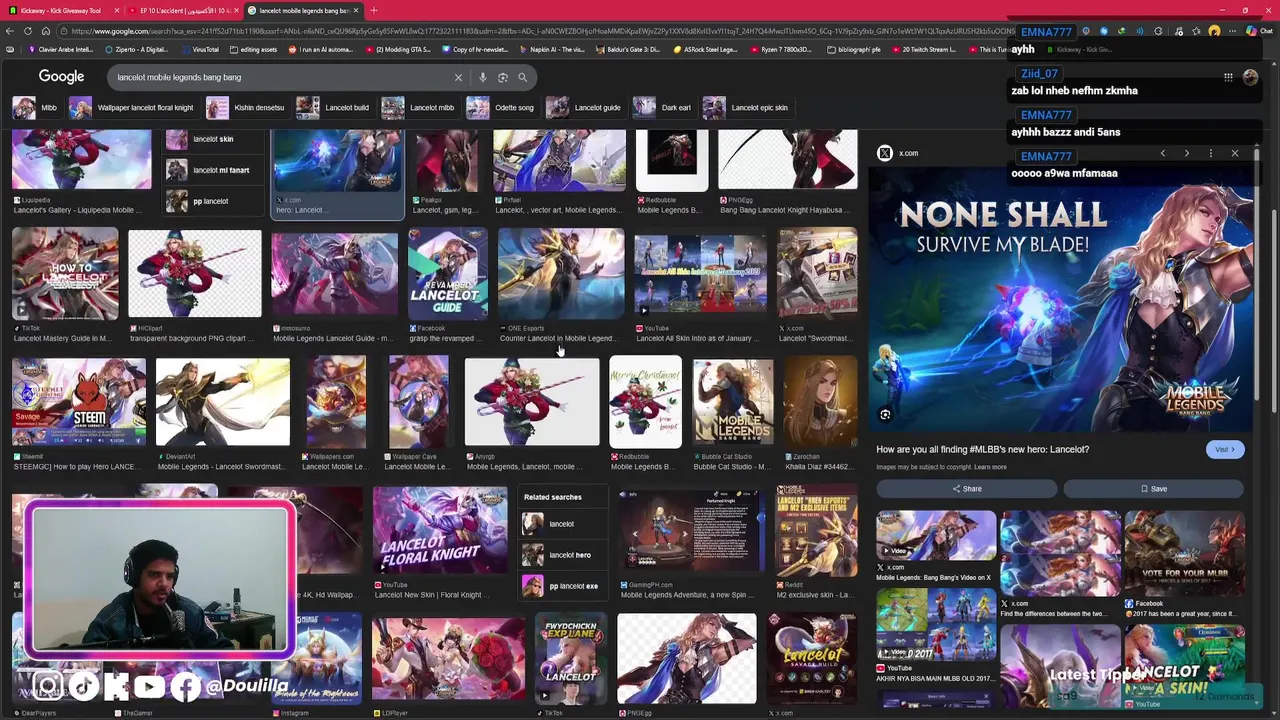Image resolution: width=1280 pixels, height=720 pixels.
Task: Open the Google account avatar
Action: tap(1250, 77)
